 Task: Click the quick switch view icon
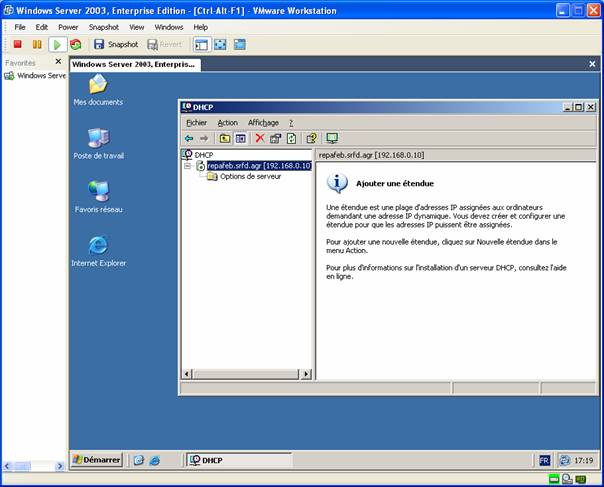[240, 44]
